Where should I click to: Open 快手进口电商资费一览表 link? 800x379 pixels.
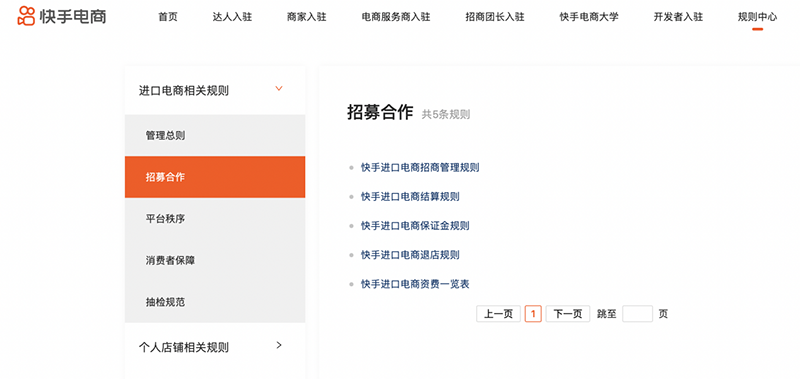click(415, 284)
